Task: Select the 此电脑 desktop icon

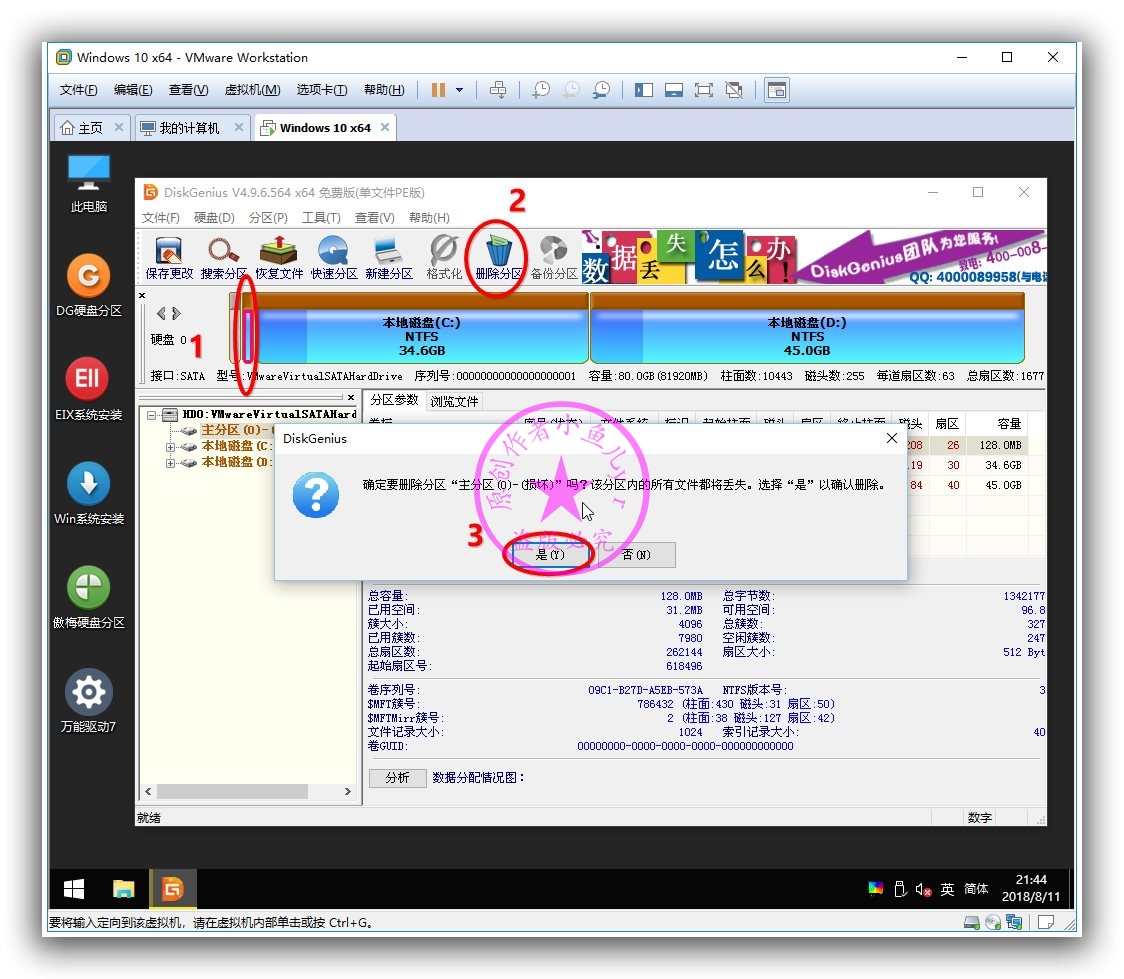Action: click(x=89, y=183)
